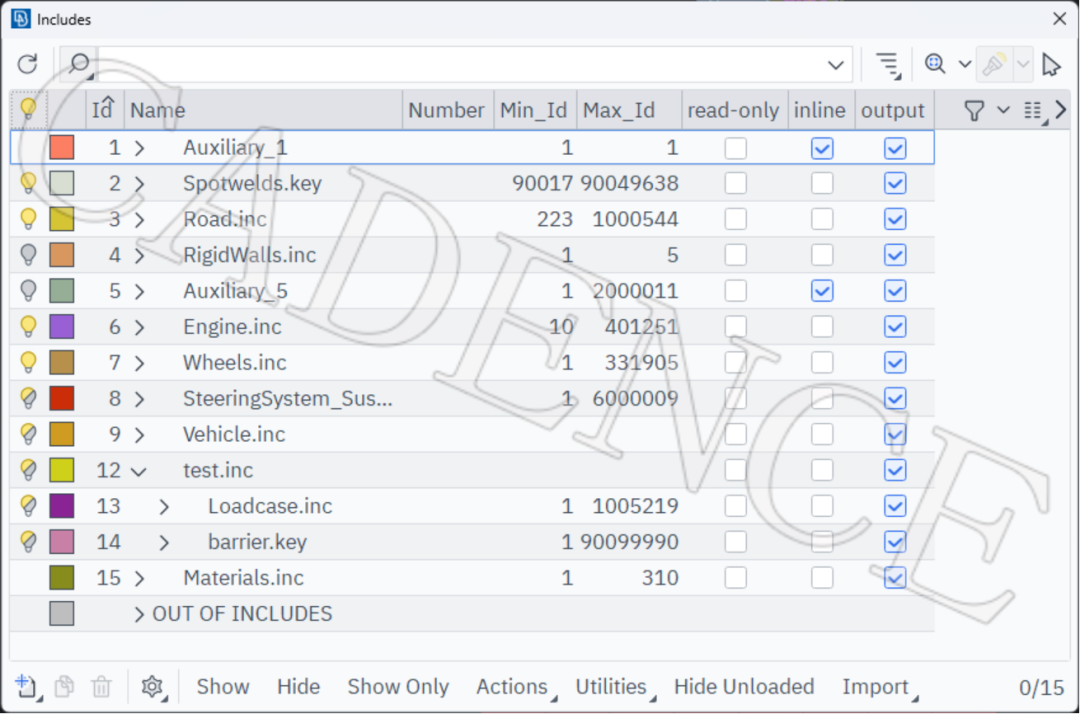The height and width of the screenshot is (714, 1080).
Task: Click the zoom-to-fit magnifier icon
Action: (935, 64)
